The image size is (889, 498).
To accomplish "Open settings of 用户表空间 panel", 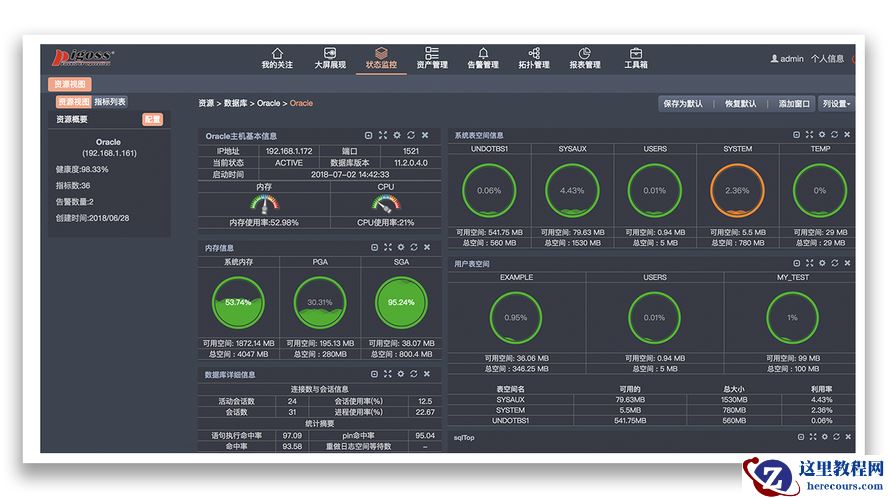I will pos(822,263).
